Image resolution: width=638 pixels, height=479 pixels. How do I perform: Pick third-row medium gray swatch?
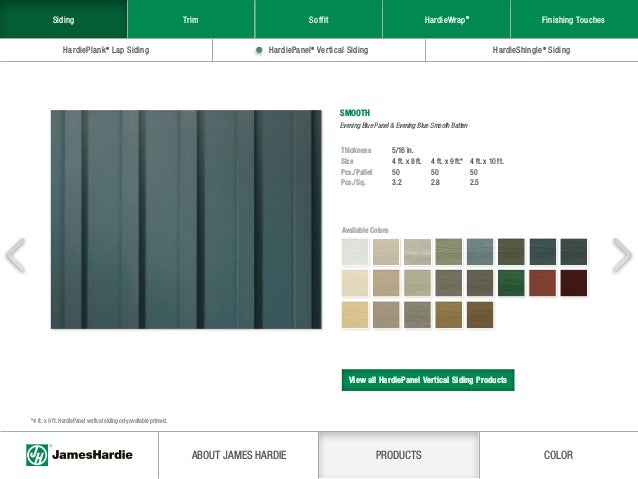coord(417,315)
